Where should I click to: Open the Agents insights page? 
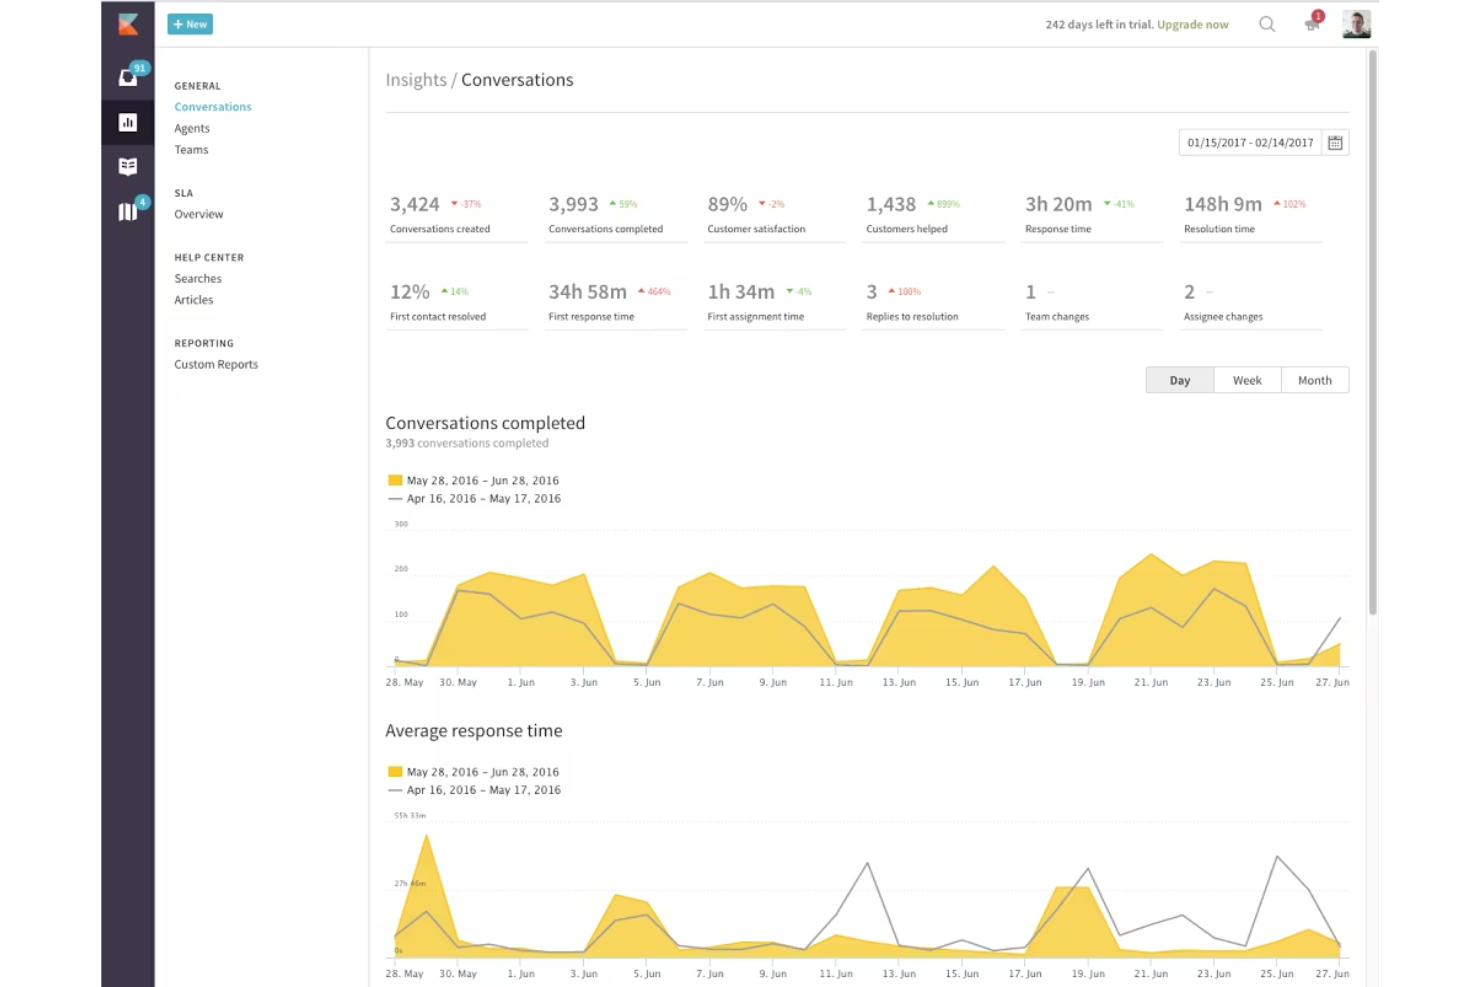click(192, 128)
